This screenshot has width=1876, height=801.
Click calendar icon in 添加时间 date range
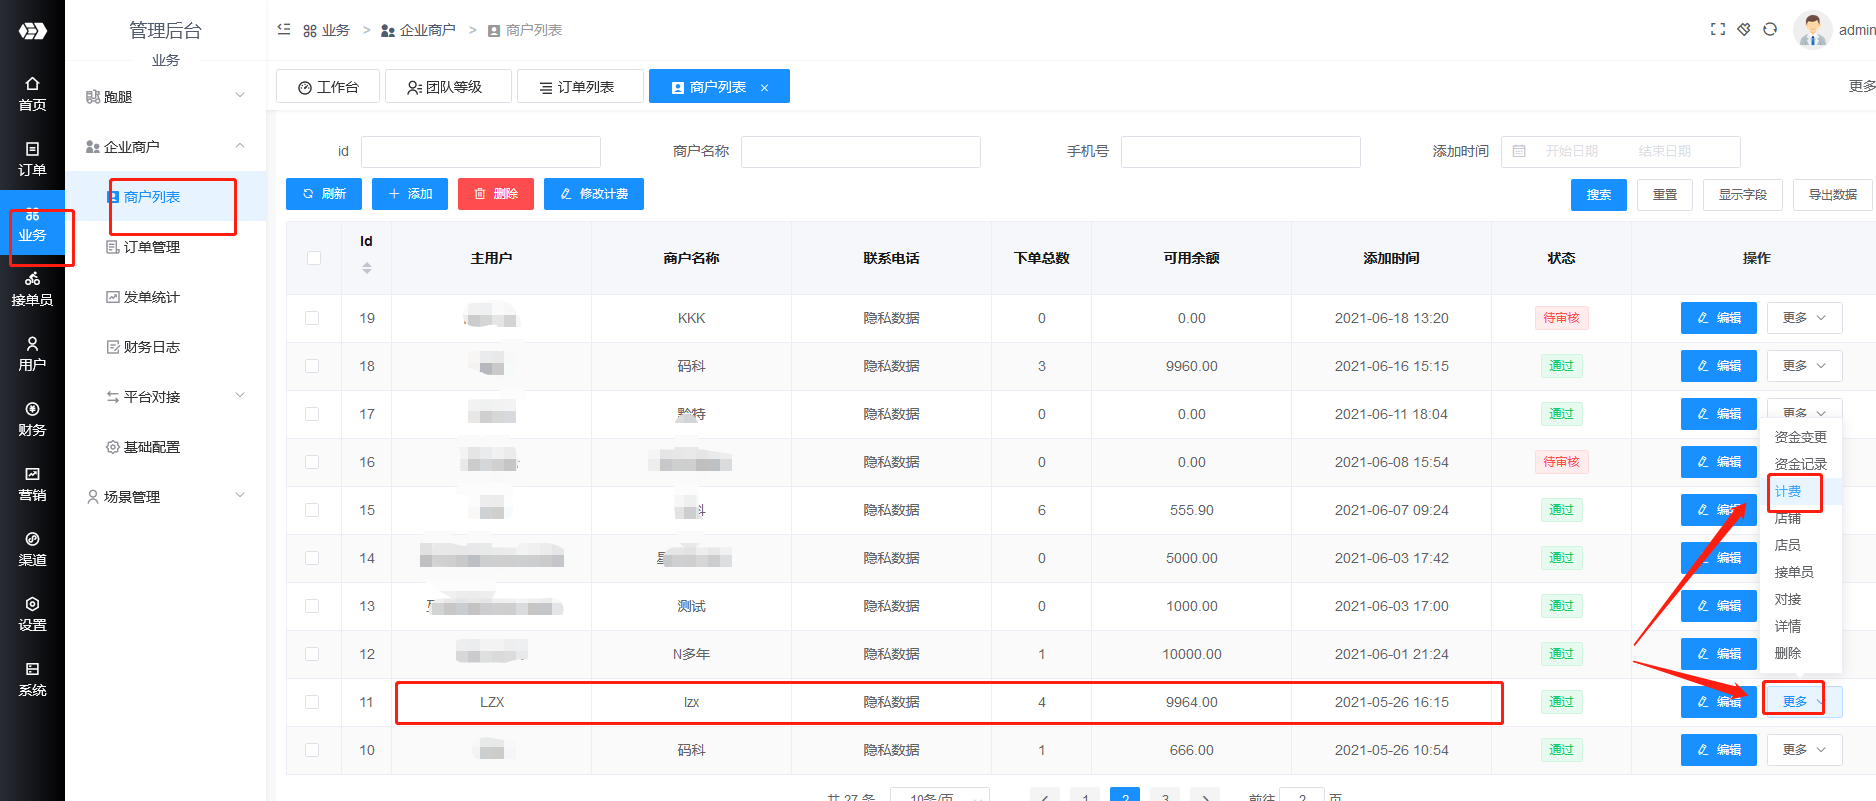click(x=1519, y=151)
